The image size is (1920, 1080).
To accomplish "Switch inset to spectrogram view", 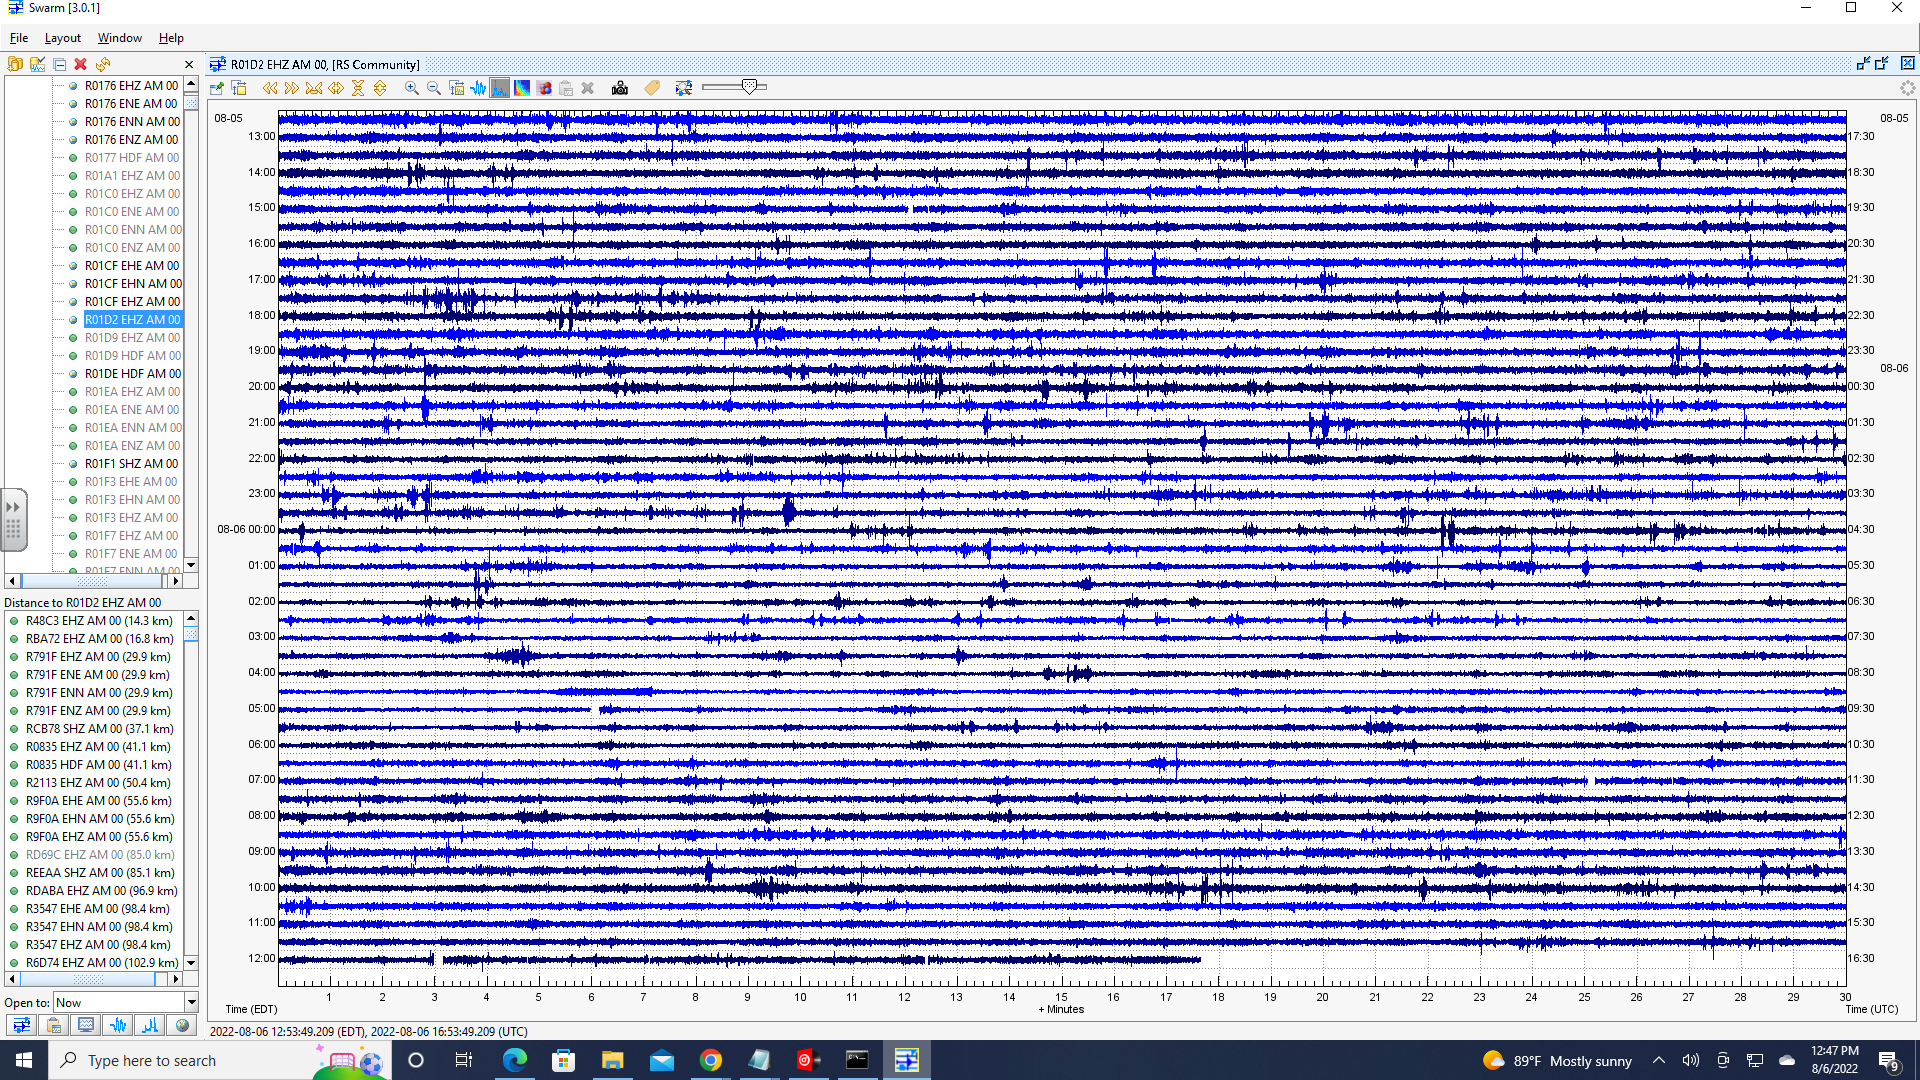I will point(522,88).
